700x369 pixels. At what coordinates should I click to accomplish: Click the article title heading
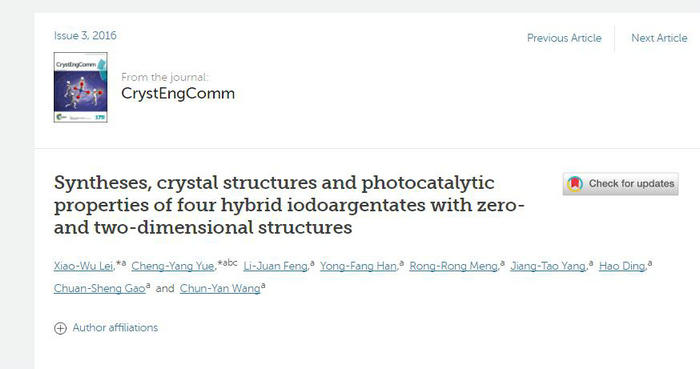(x=289, y=205)
